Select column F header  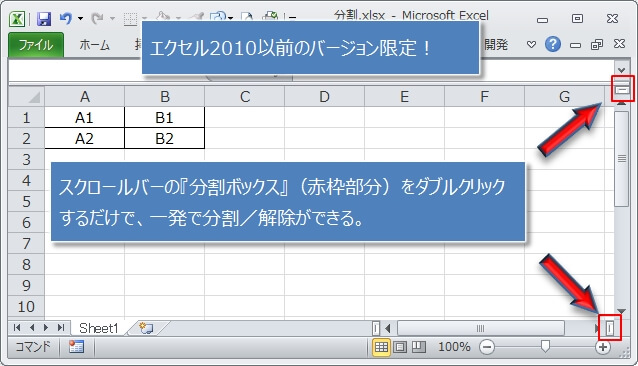pos(484,97)
